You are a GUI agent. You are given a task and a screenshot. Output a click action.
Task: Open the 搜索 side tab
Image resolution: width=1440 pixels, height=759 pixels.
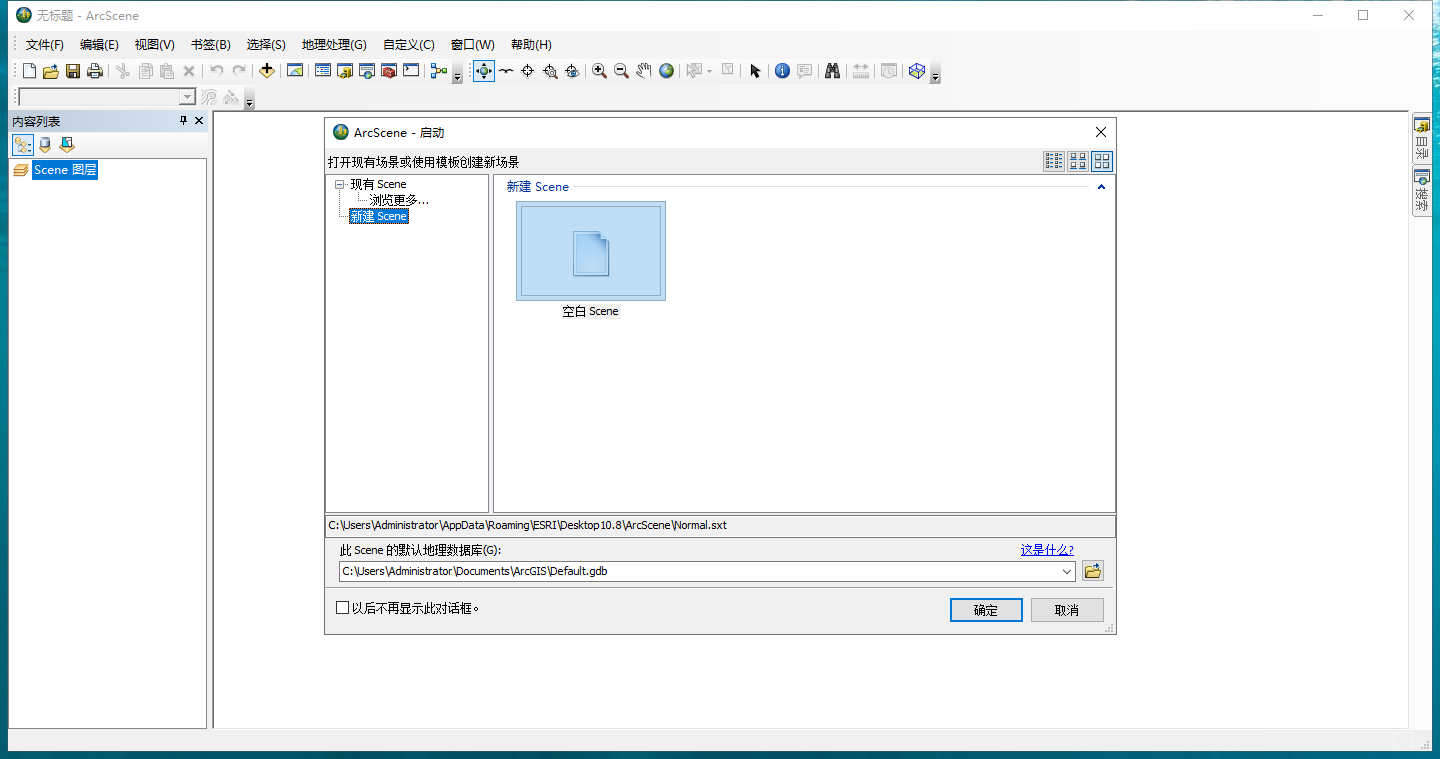tap(1421, 190)
